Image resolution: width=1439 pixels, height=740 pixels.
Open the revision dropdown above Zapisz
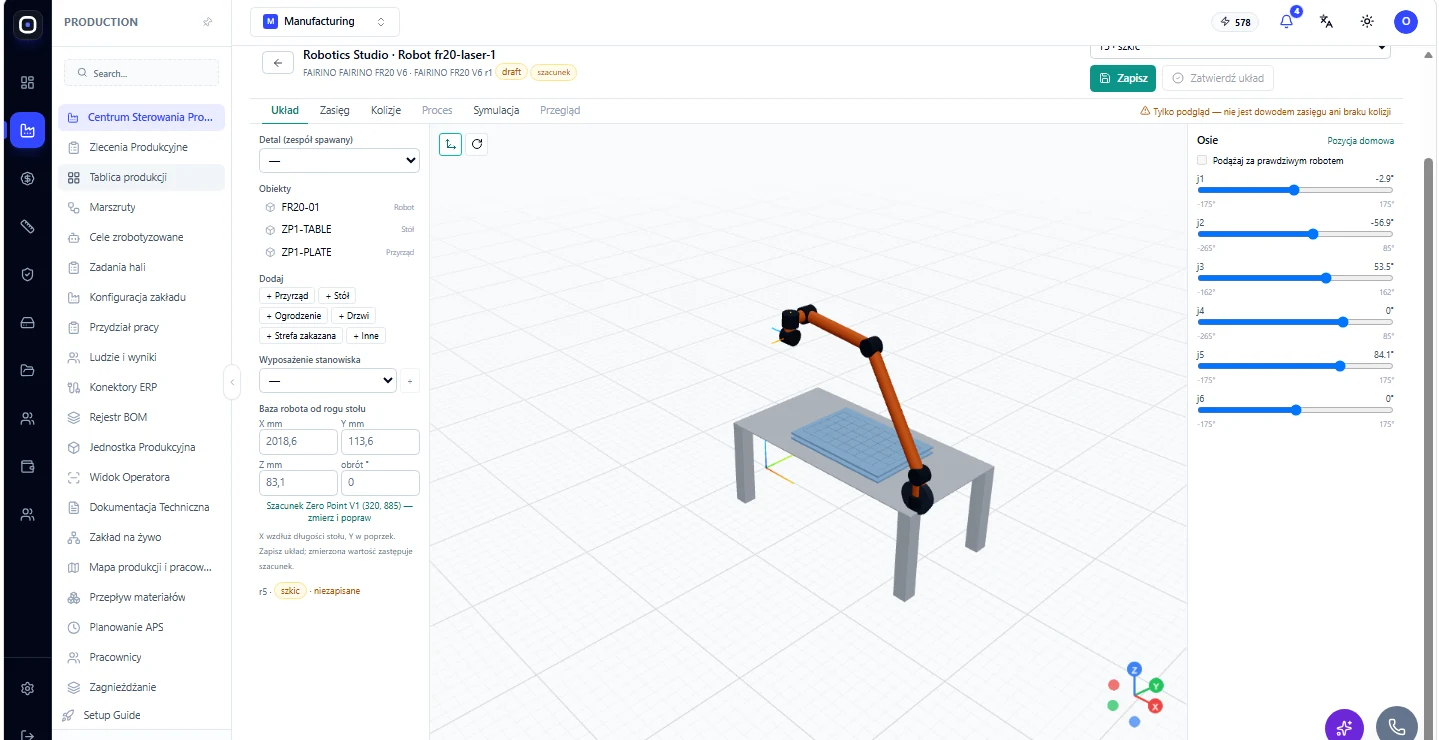[1240, 48]
